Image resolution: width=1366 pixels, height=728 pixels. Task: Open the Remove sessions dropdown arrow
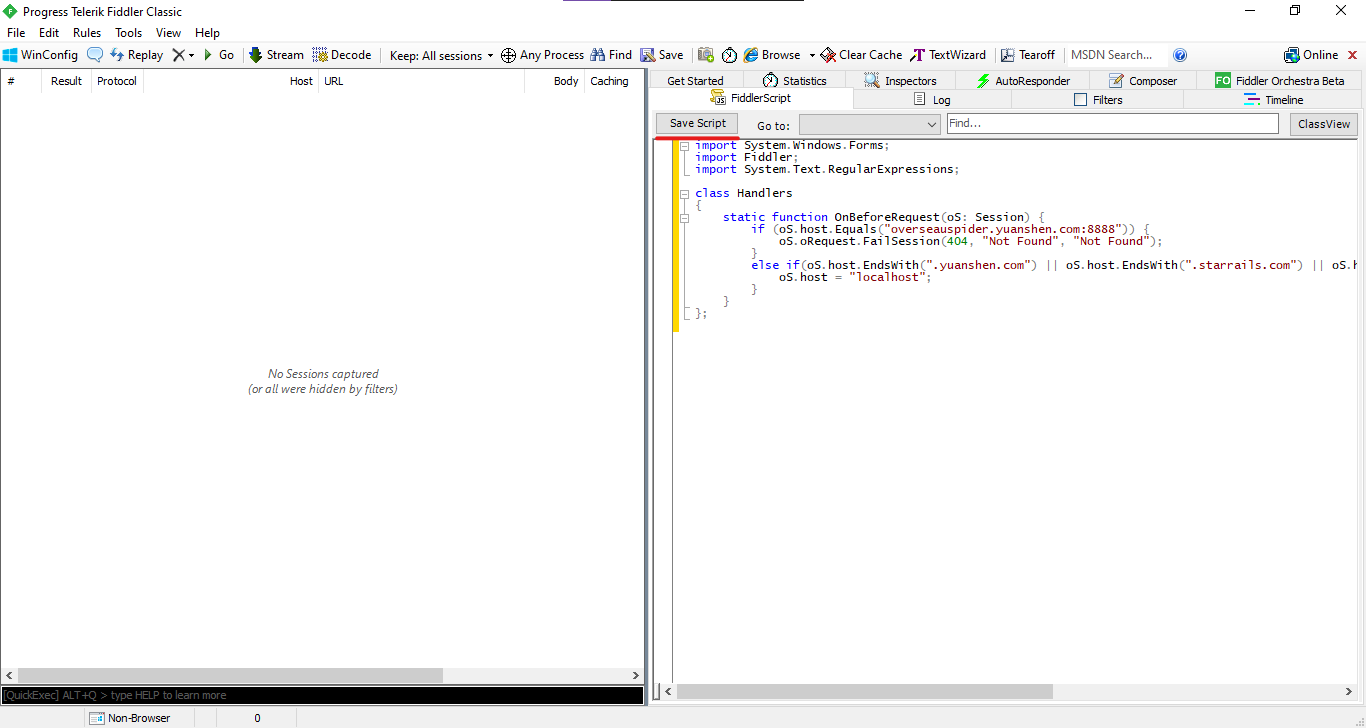click(x=191, y=56)
